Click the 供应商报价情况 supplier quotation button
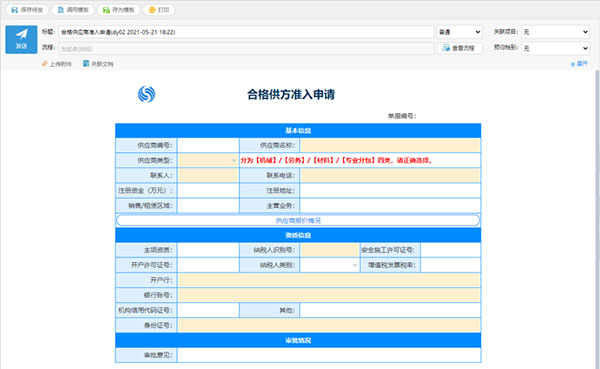Viewport: 600px width, 369px height. (298, 220)
